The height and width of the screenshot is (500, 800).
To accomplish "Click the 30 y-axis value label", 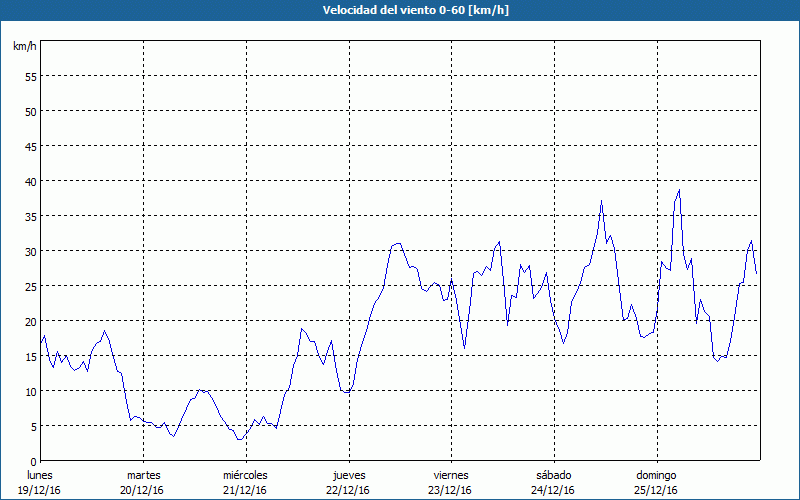I will 30,251.
